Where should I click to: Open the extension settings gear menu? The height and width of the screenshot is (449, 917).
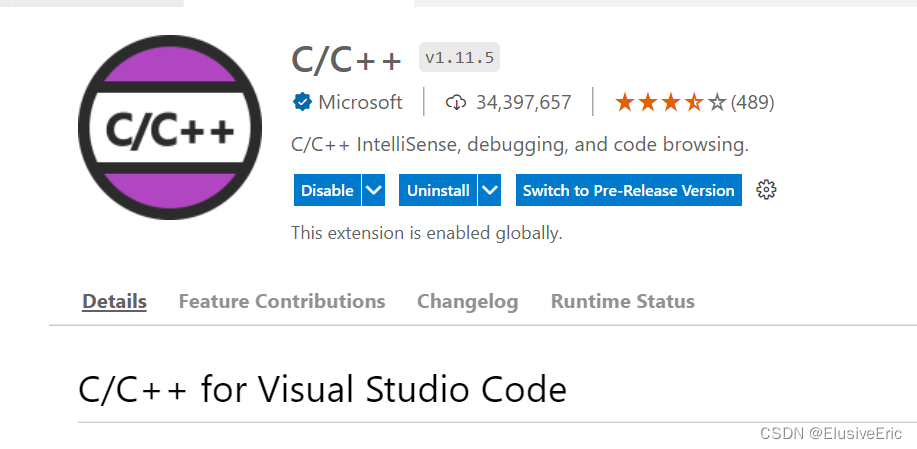tap(766, 190)
